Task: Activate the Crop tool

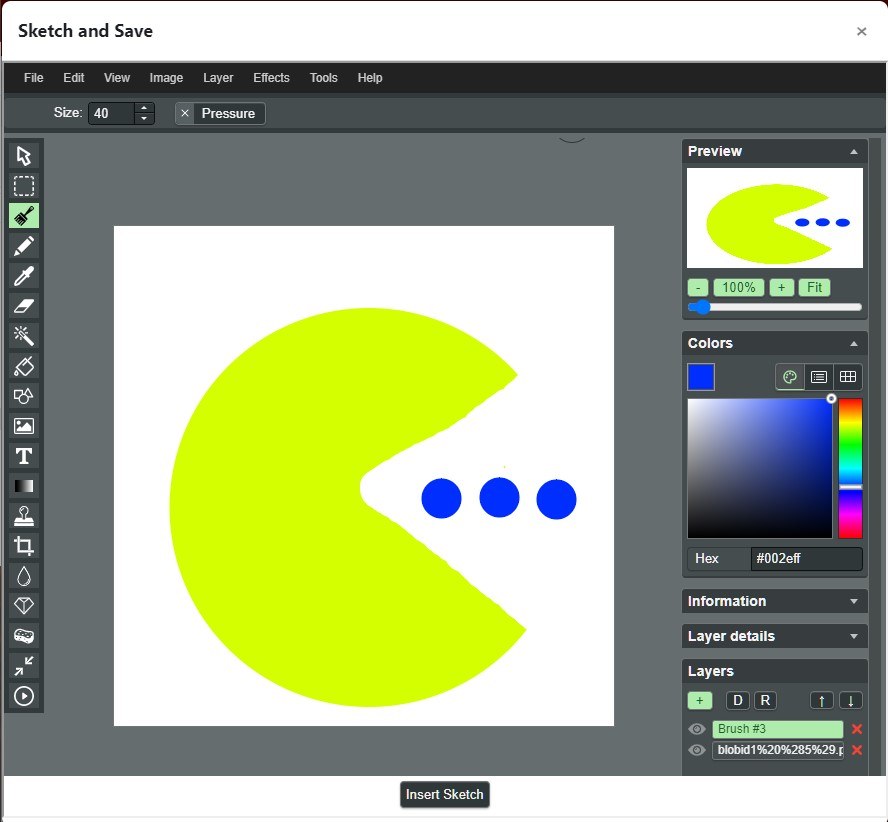Action: click(24, 546)
